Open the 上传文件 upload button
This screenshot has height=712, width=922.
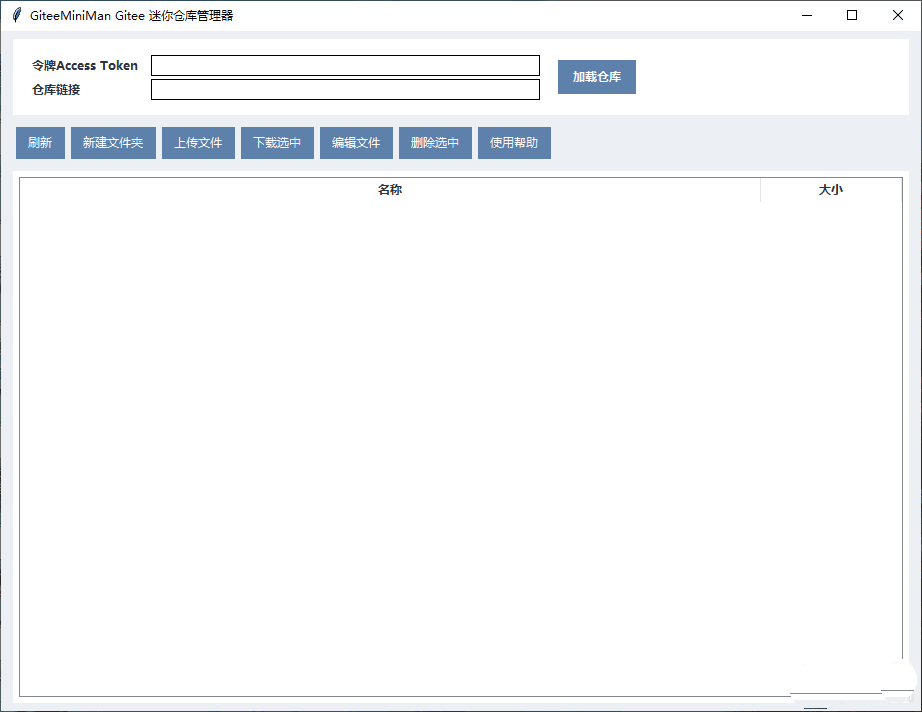click(198, 143)
